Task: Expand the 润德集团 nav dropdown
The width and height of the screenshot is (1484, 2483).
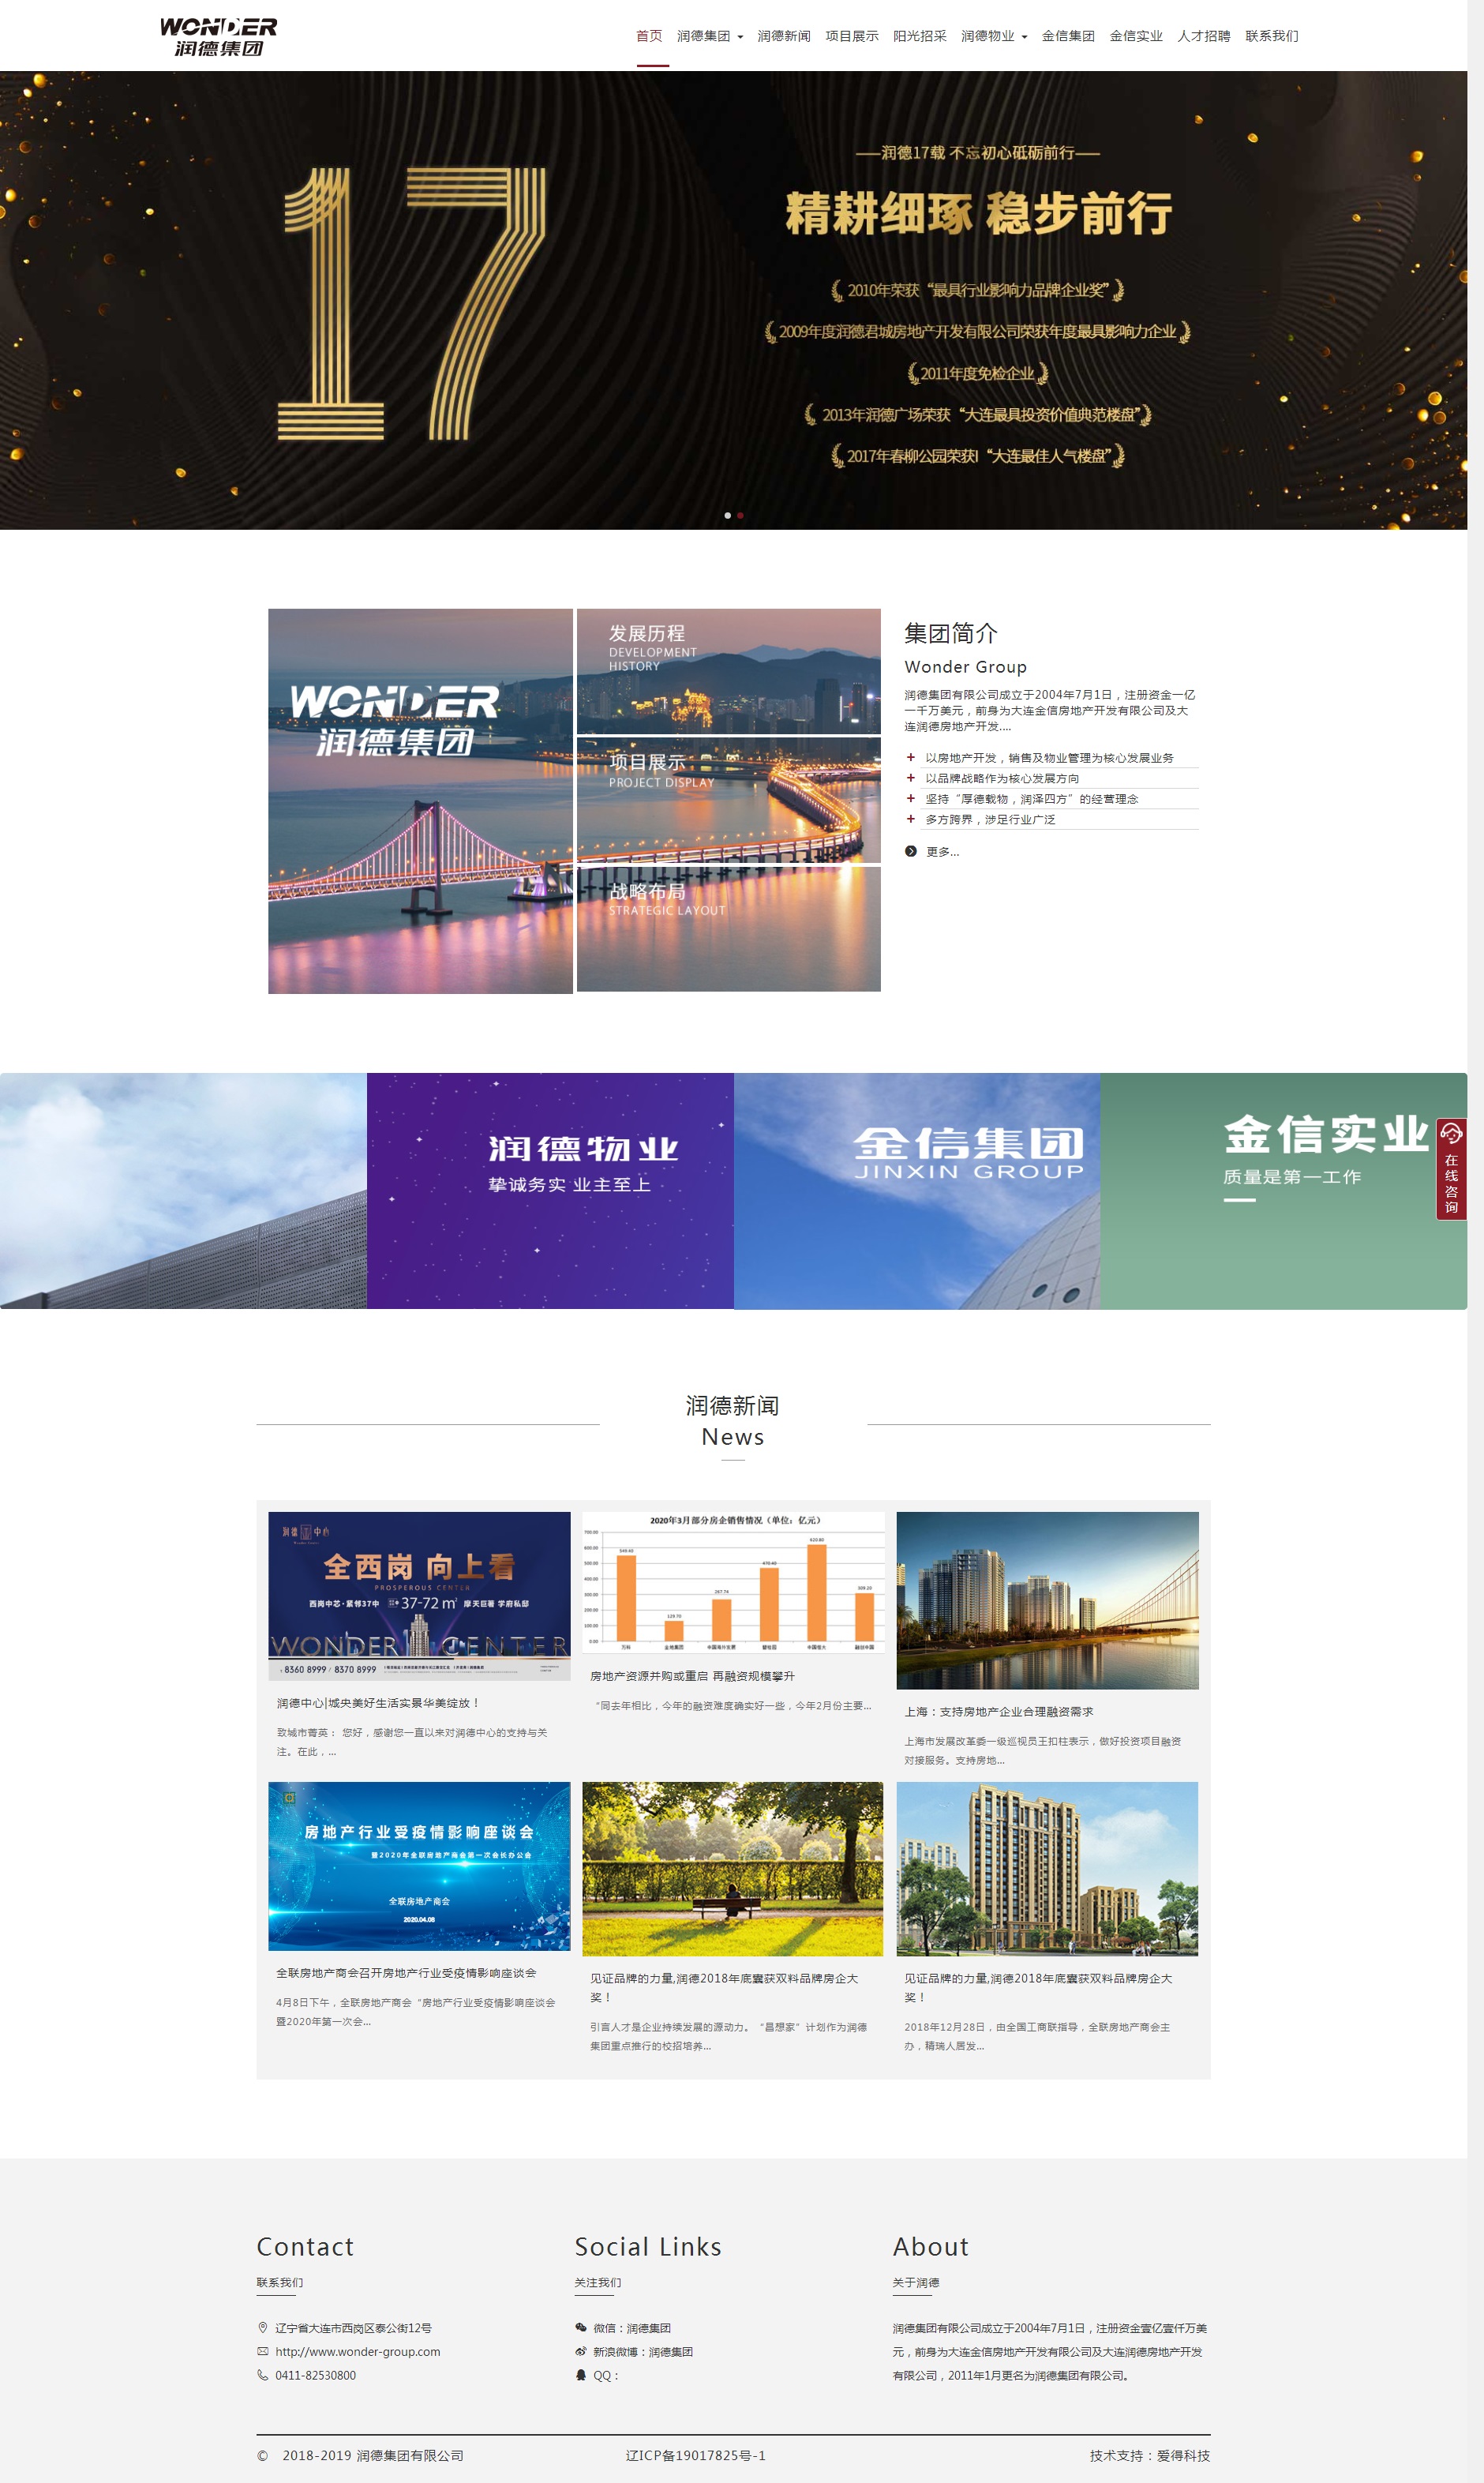Action: pos(709,36)
